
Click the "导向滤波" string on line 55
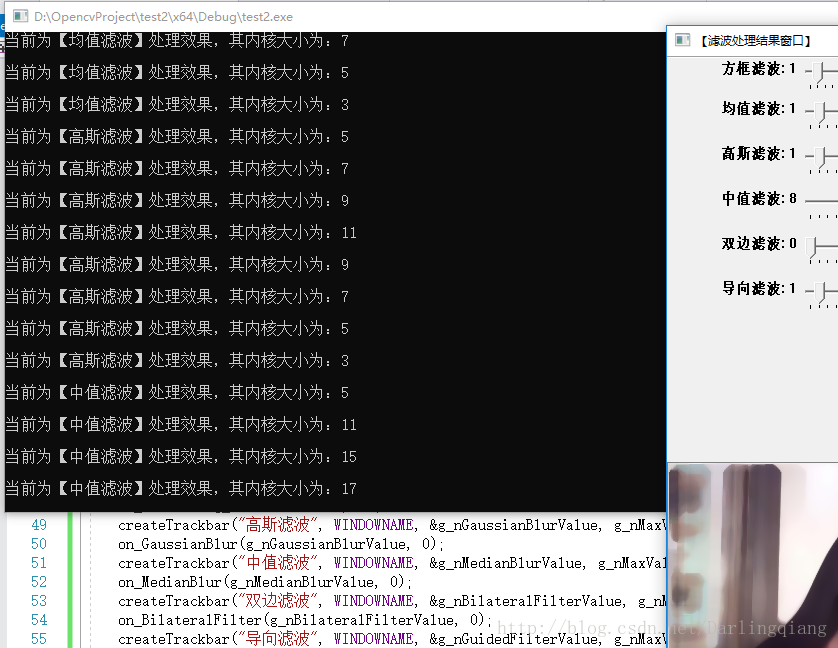278,639
